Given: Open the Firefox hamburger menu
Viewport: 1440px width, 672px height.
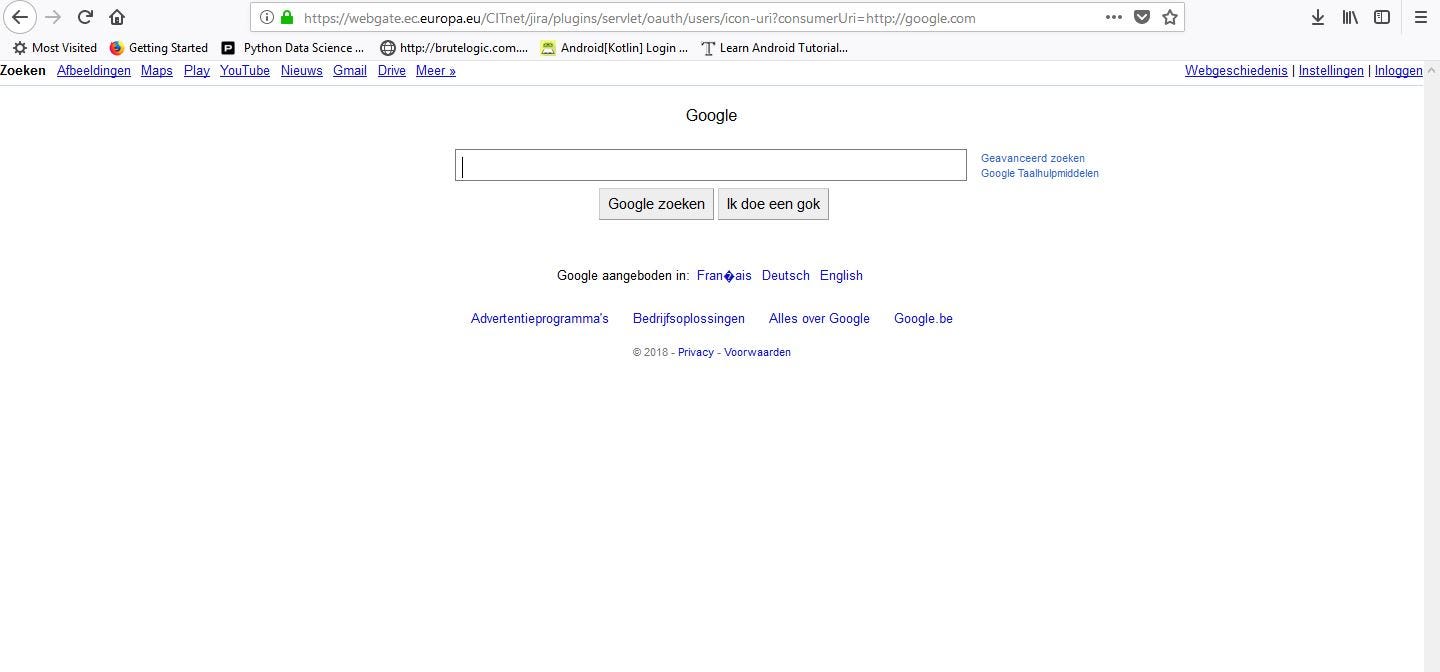Looking at the screenshot, I should coord(1421,17).
